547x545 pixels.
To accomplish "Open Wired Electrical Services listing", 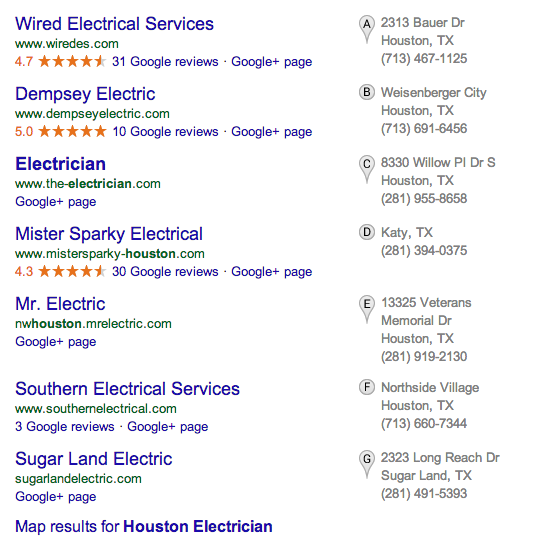I will click(114, 24).
